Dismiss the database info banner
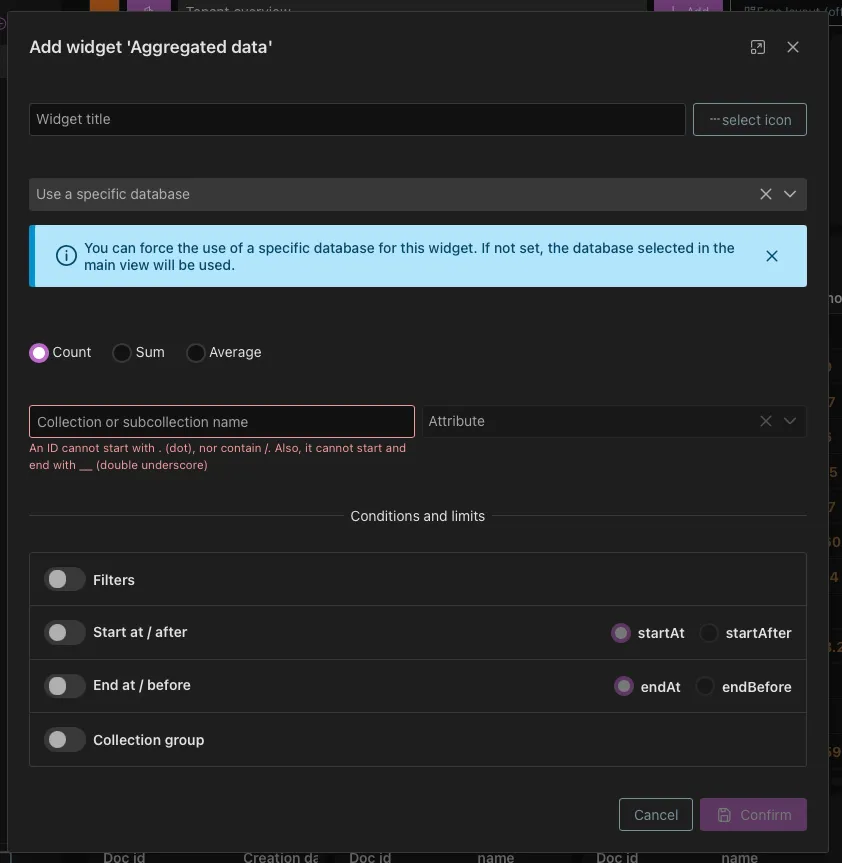The image size is (842, 863). pos(772,255)
